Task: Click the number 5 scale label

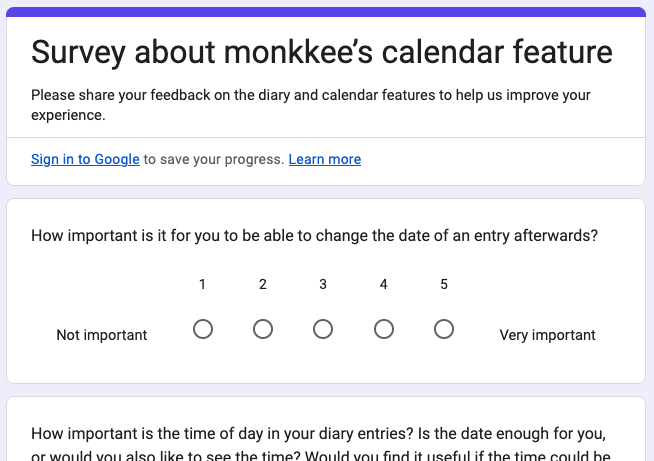Action: [x=444, y=284]
